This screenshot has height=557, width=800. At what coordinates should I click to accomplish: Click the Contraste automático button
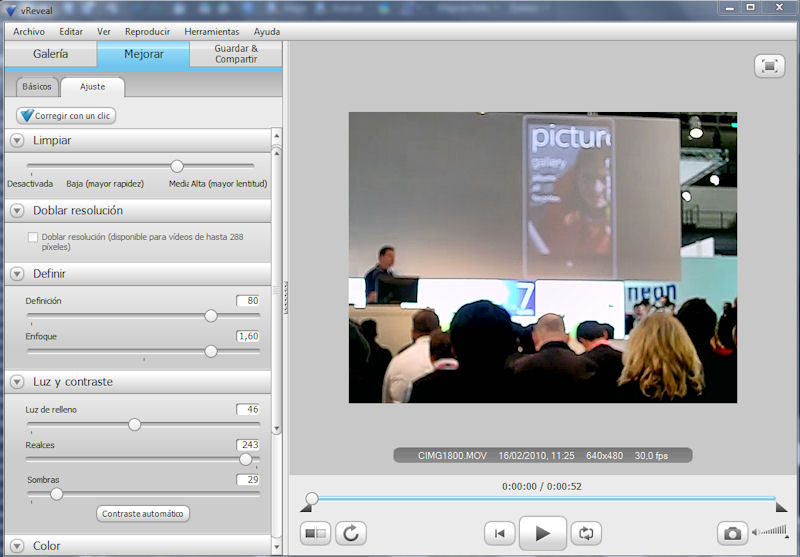[143, 514]
